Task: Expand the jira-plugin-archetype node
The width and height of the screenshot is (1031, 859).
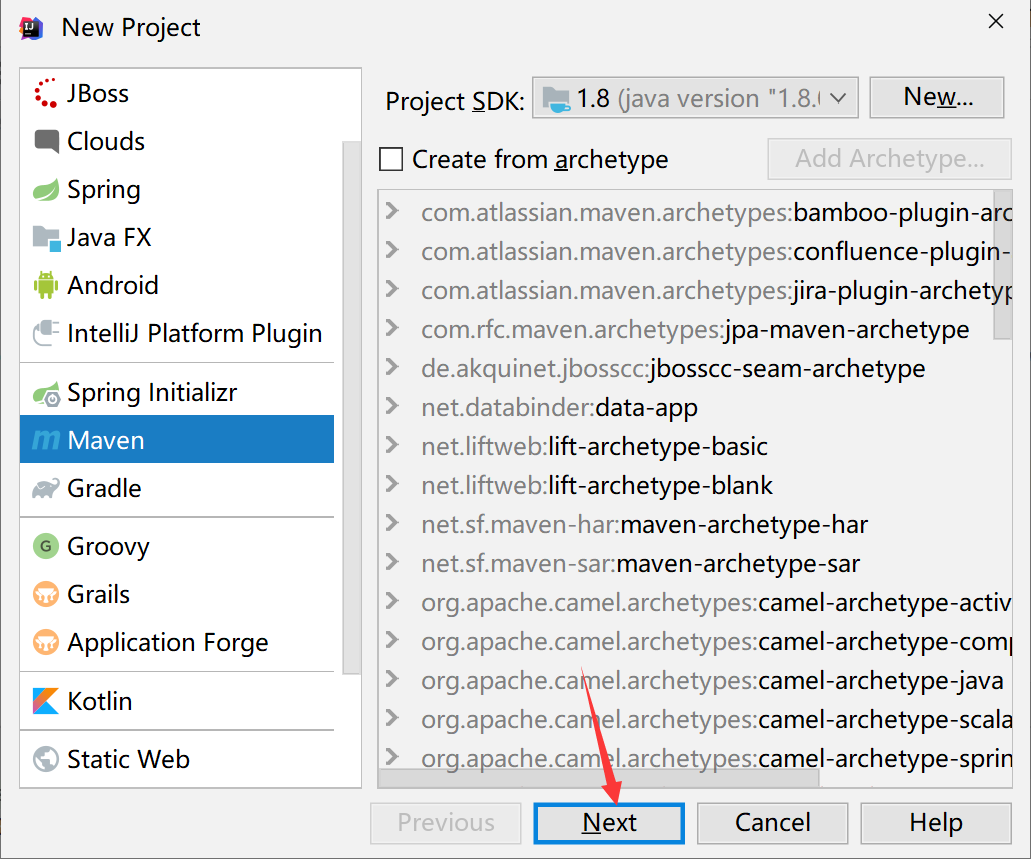Action: pyautogui.click(x=393, y=289)
